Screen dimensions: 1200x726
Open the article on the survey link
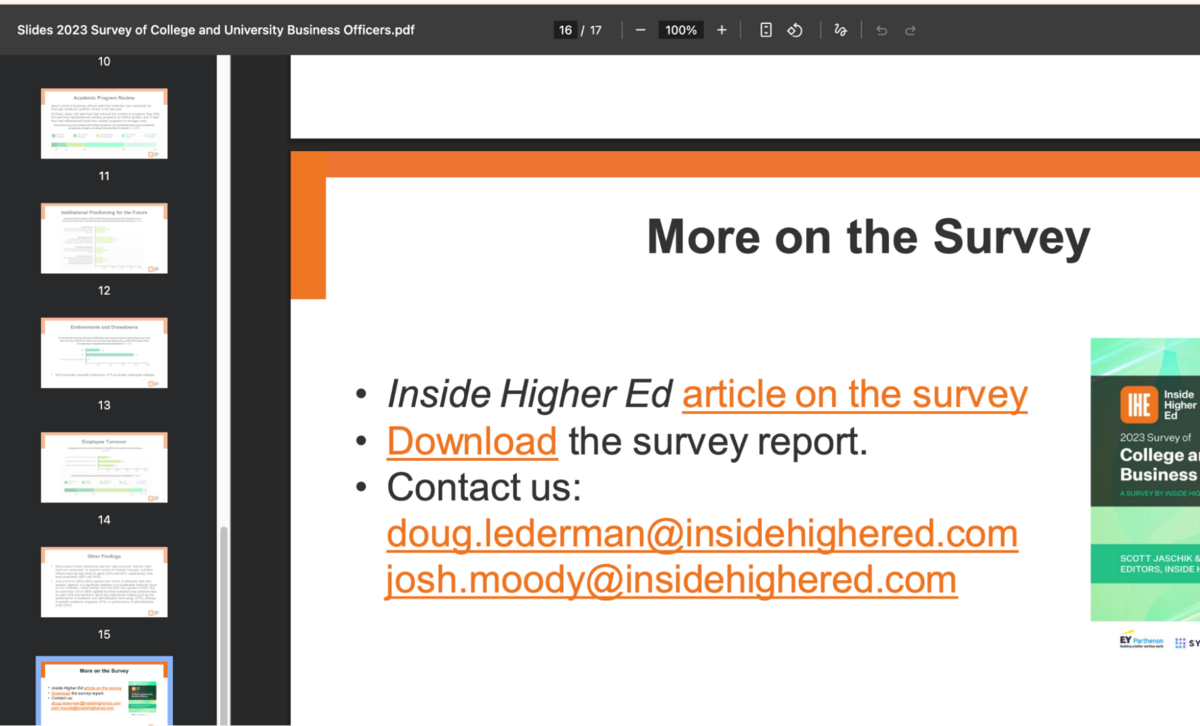click(854, 393)
